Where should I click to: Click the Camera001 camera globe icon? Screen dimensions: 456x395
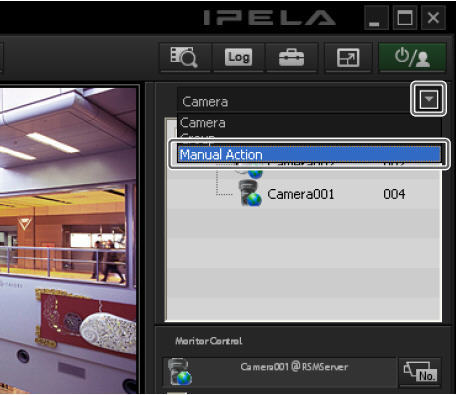[x=251, y=193]
